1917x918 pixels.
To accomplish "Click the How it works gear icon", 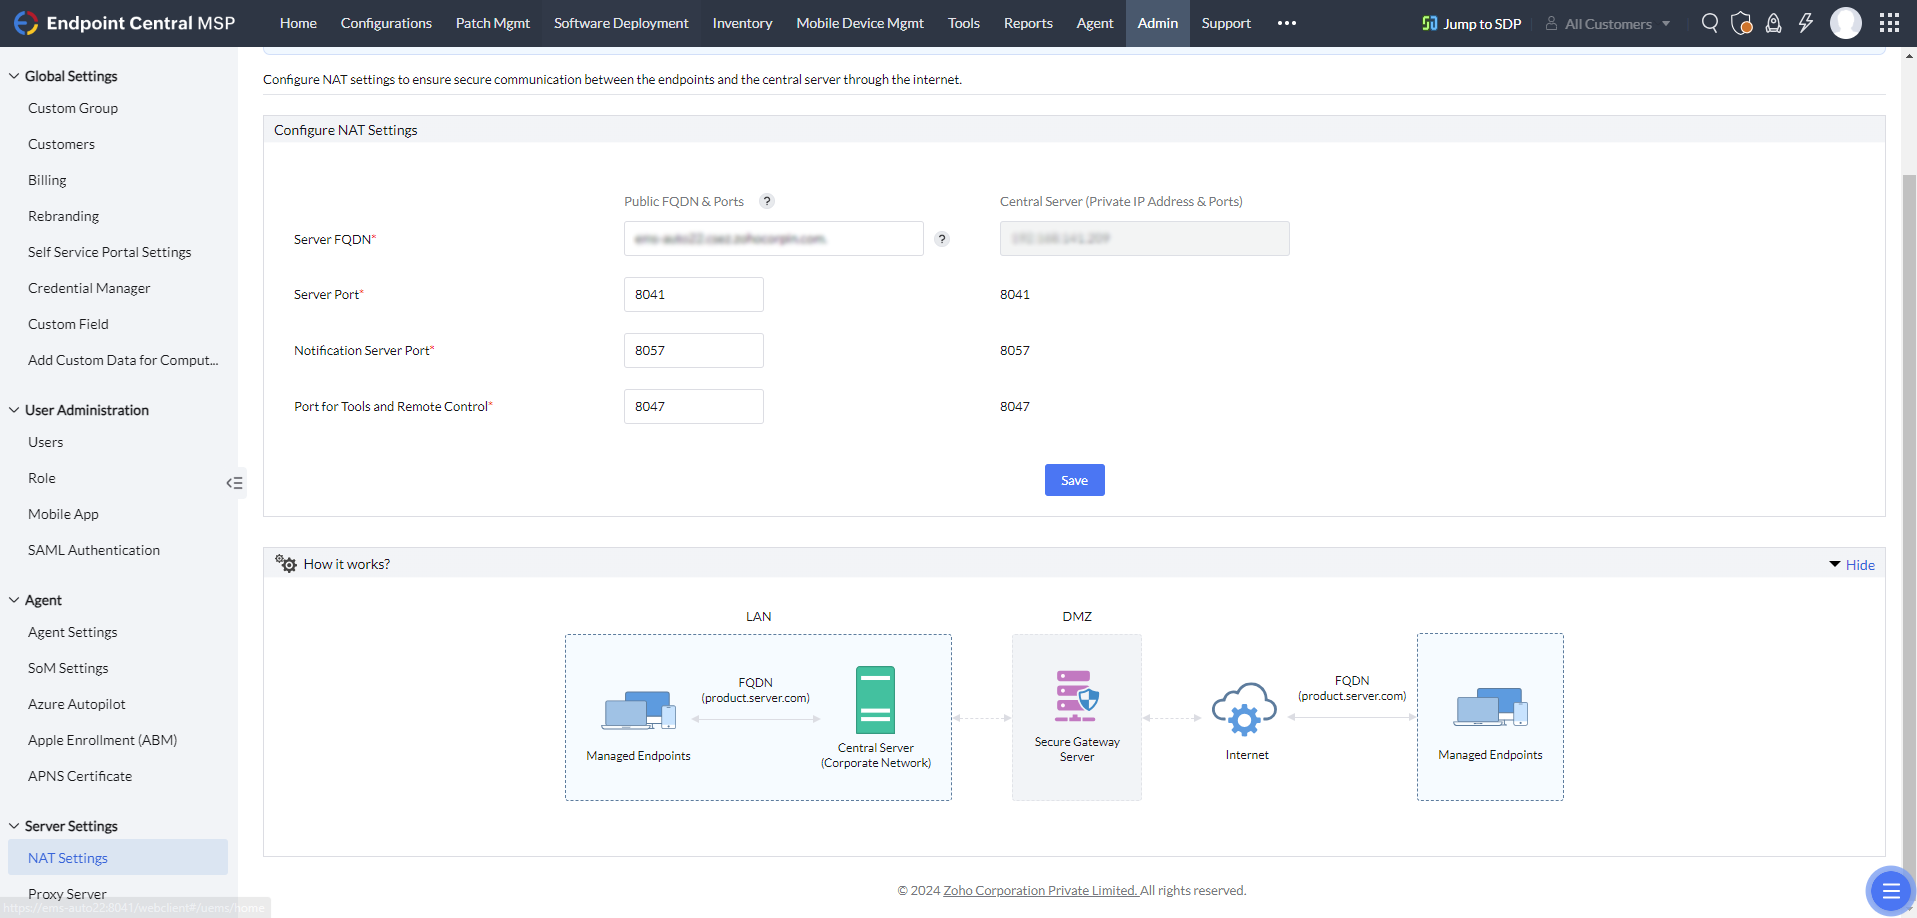I will coord(286,564).
